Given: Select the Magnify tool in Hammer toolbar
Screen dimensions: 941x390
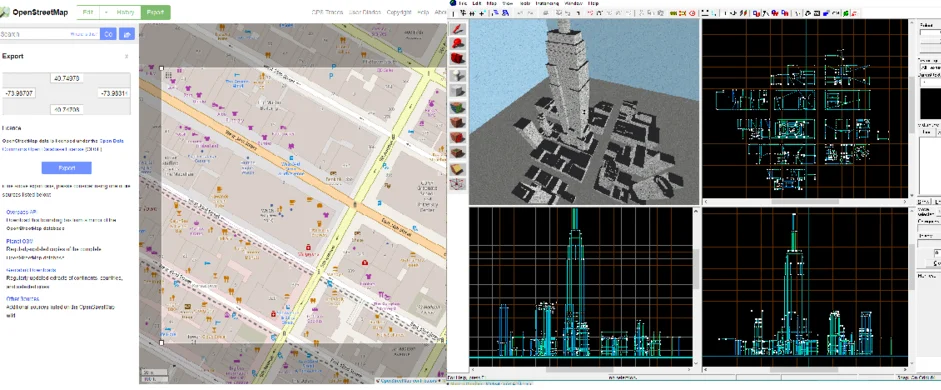Looking at the screenshot, I should tap(458, 43).
